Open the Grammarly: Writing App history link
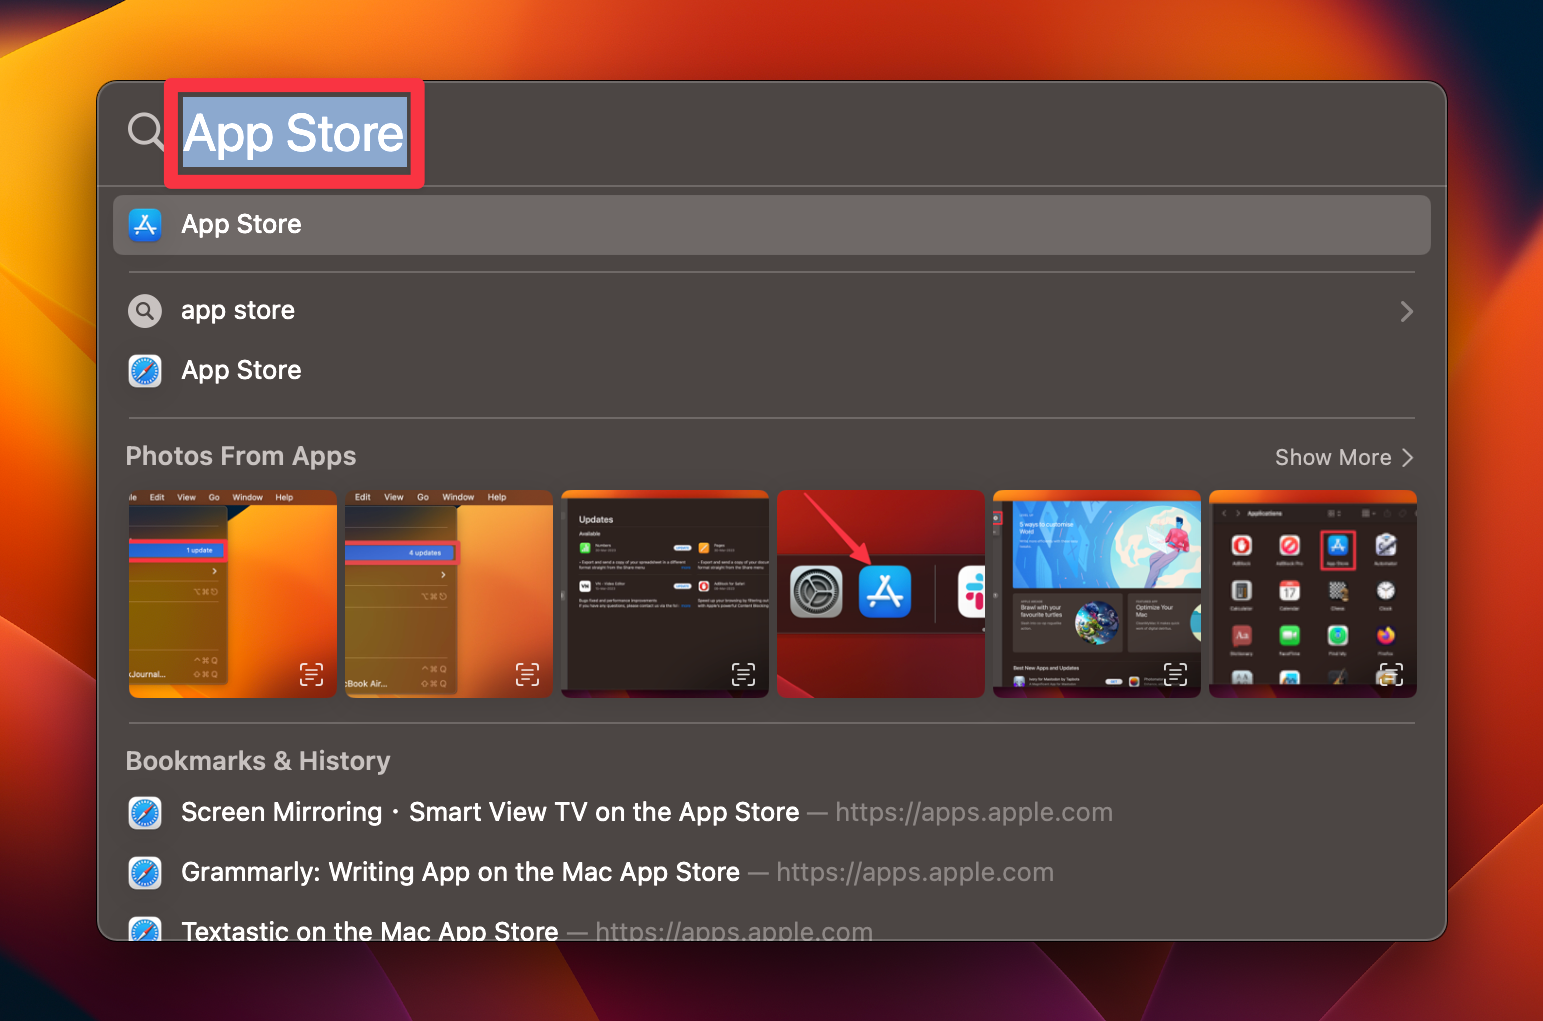1543x1021 pixels. [460, 873]
